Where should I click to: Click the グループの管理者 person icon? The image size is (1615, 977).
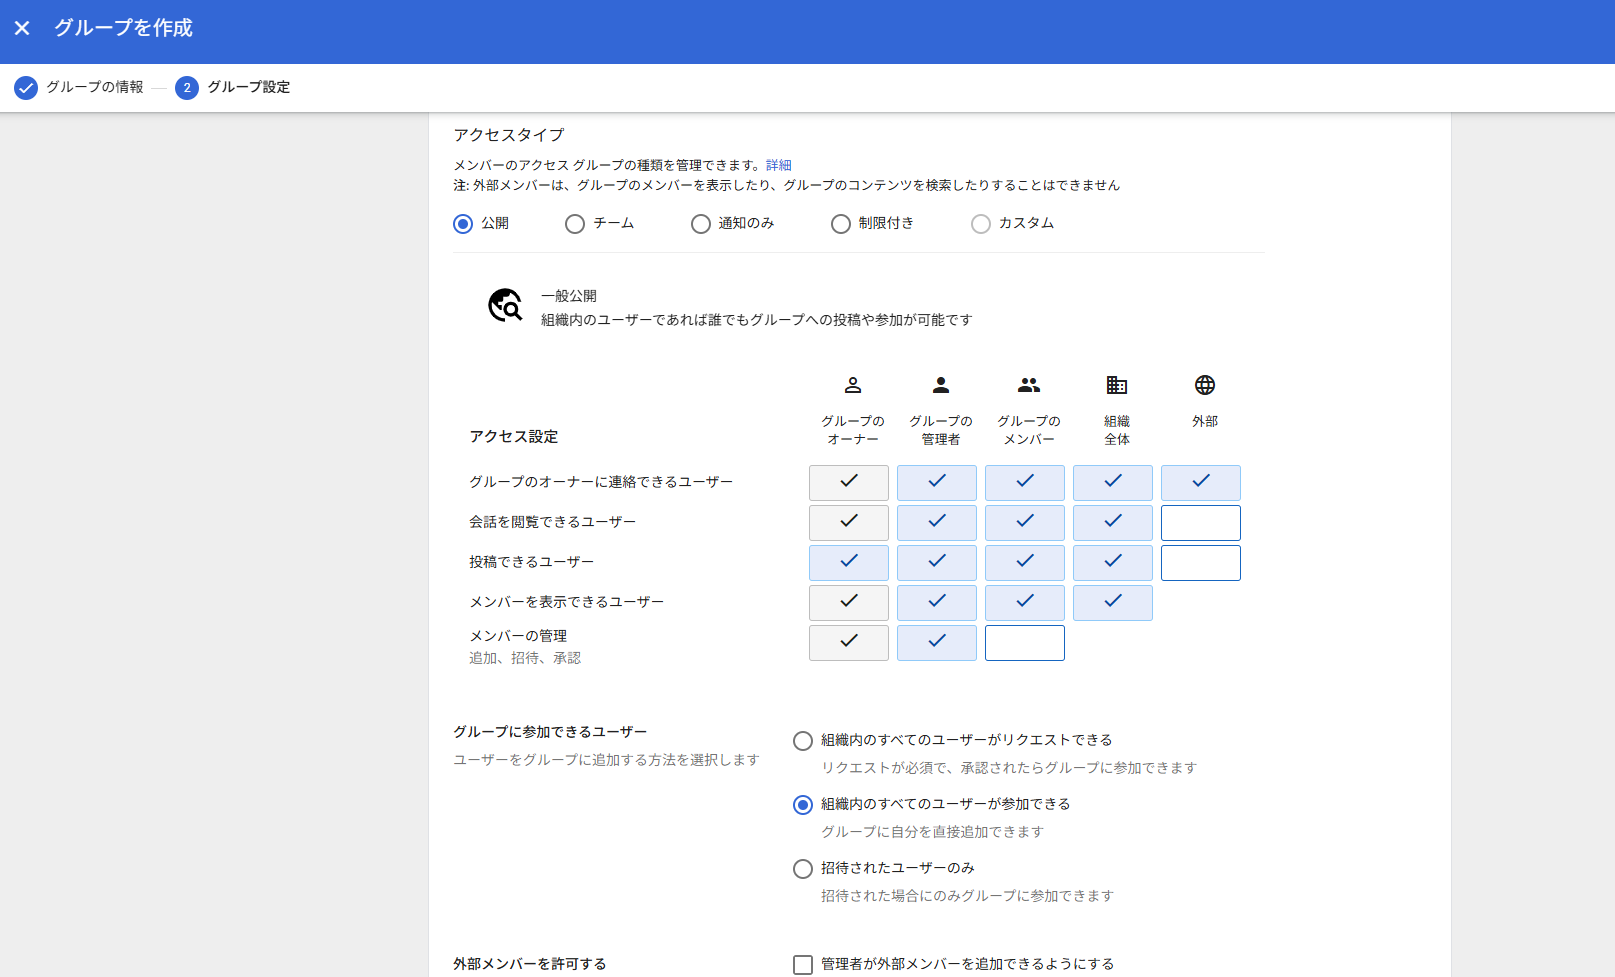(x=941, y=385)
